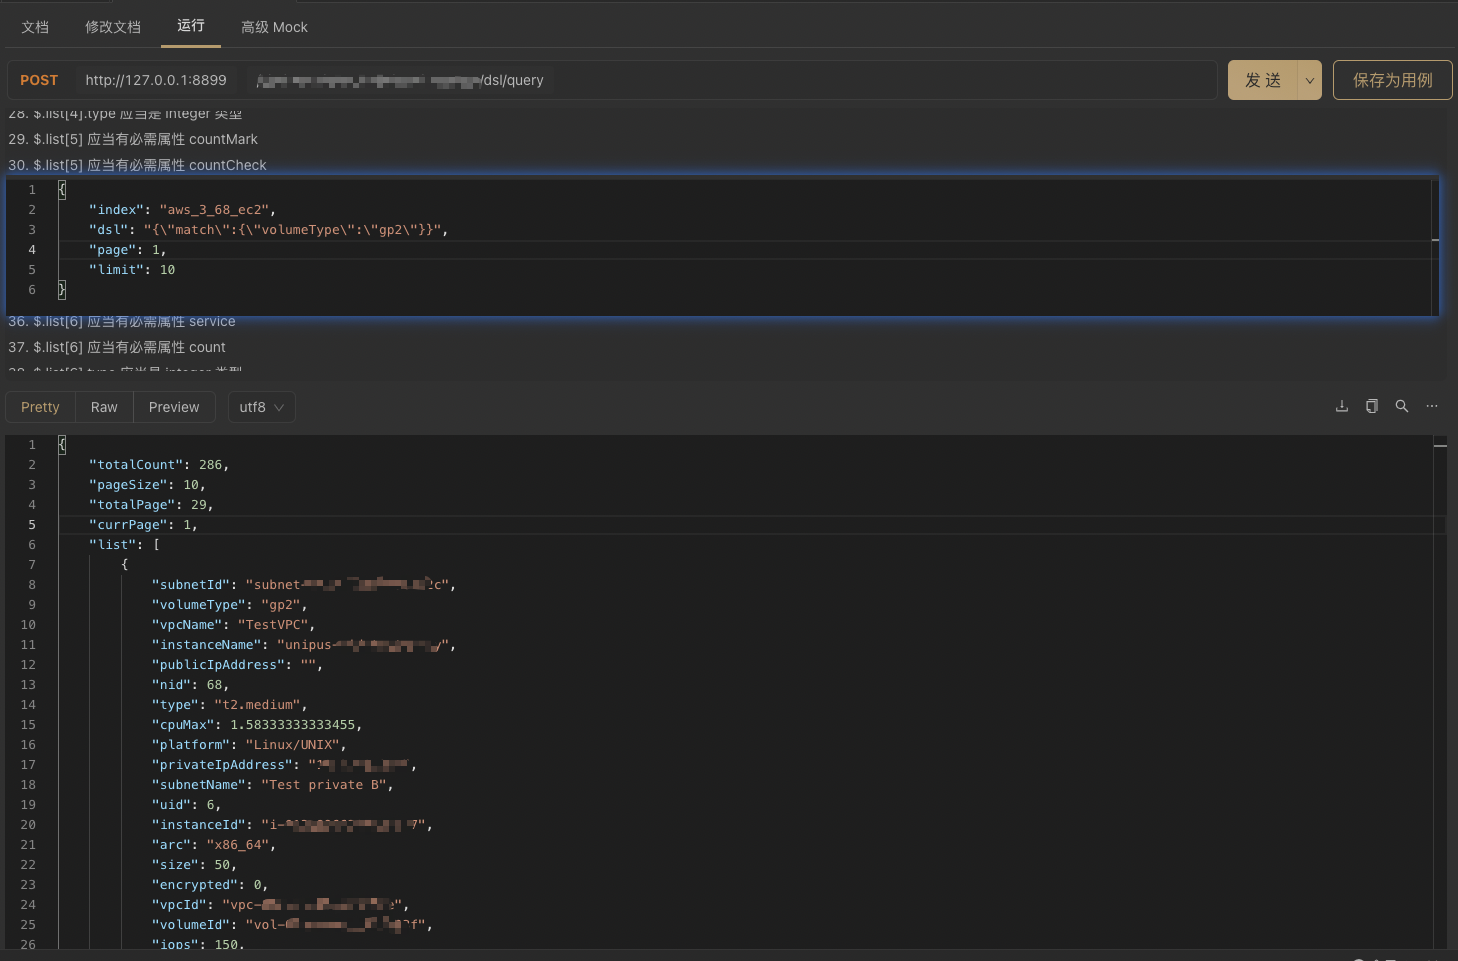This screenshot has width=1458, height=961.
Task: Click "size": 50 line
Action: click(x=194, y=865)
